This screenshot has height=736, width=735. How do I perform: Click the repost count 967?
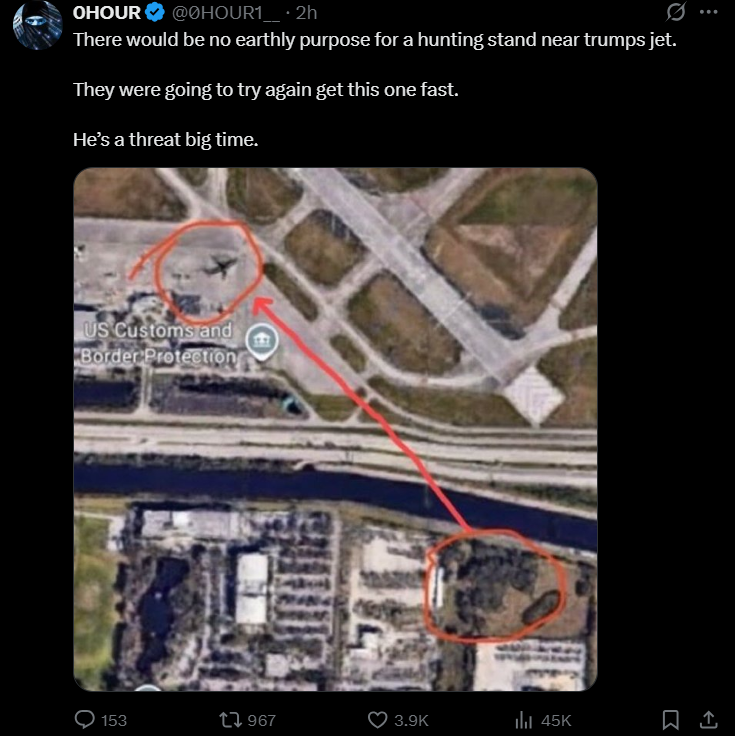pos(261,720)
